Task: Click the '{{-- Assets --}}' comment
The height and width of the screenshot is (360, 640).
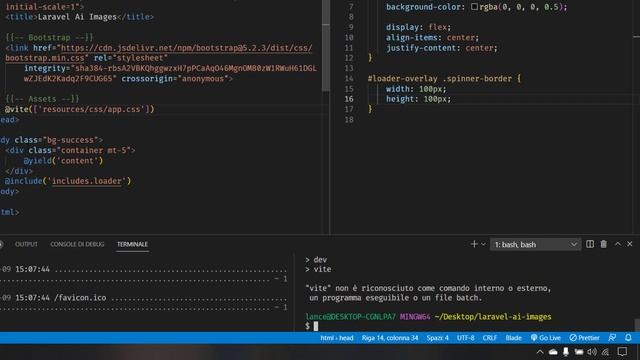Action: click(42, 99)
